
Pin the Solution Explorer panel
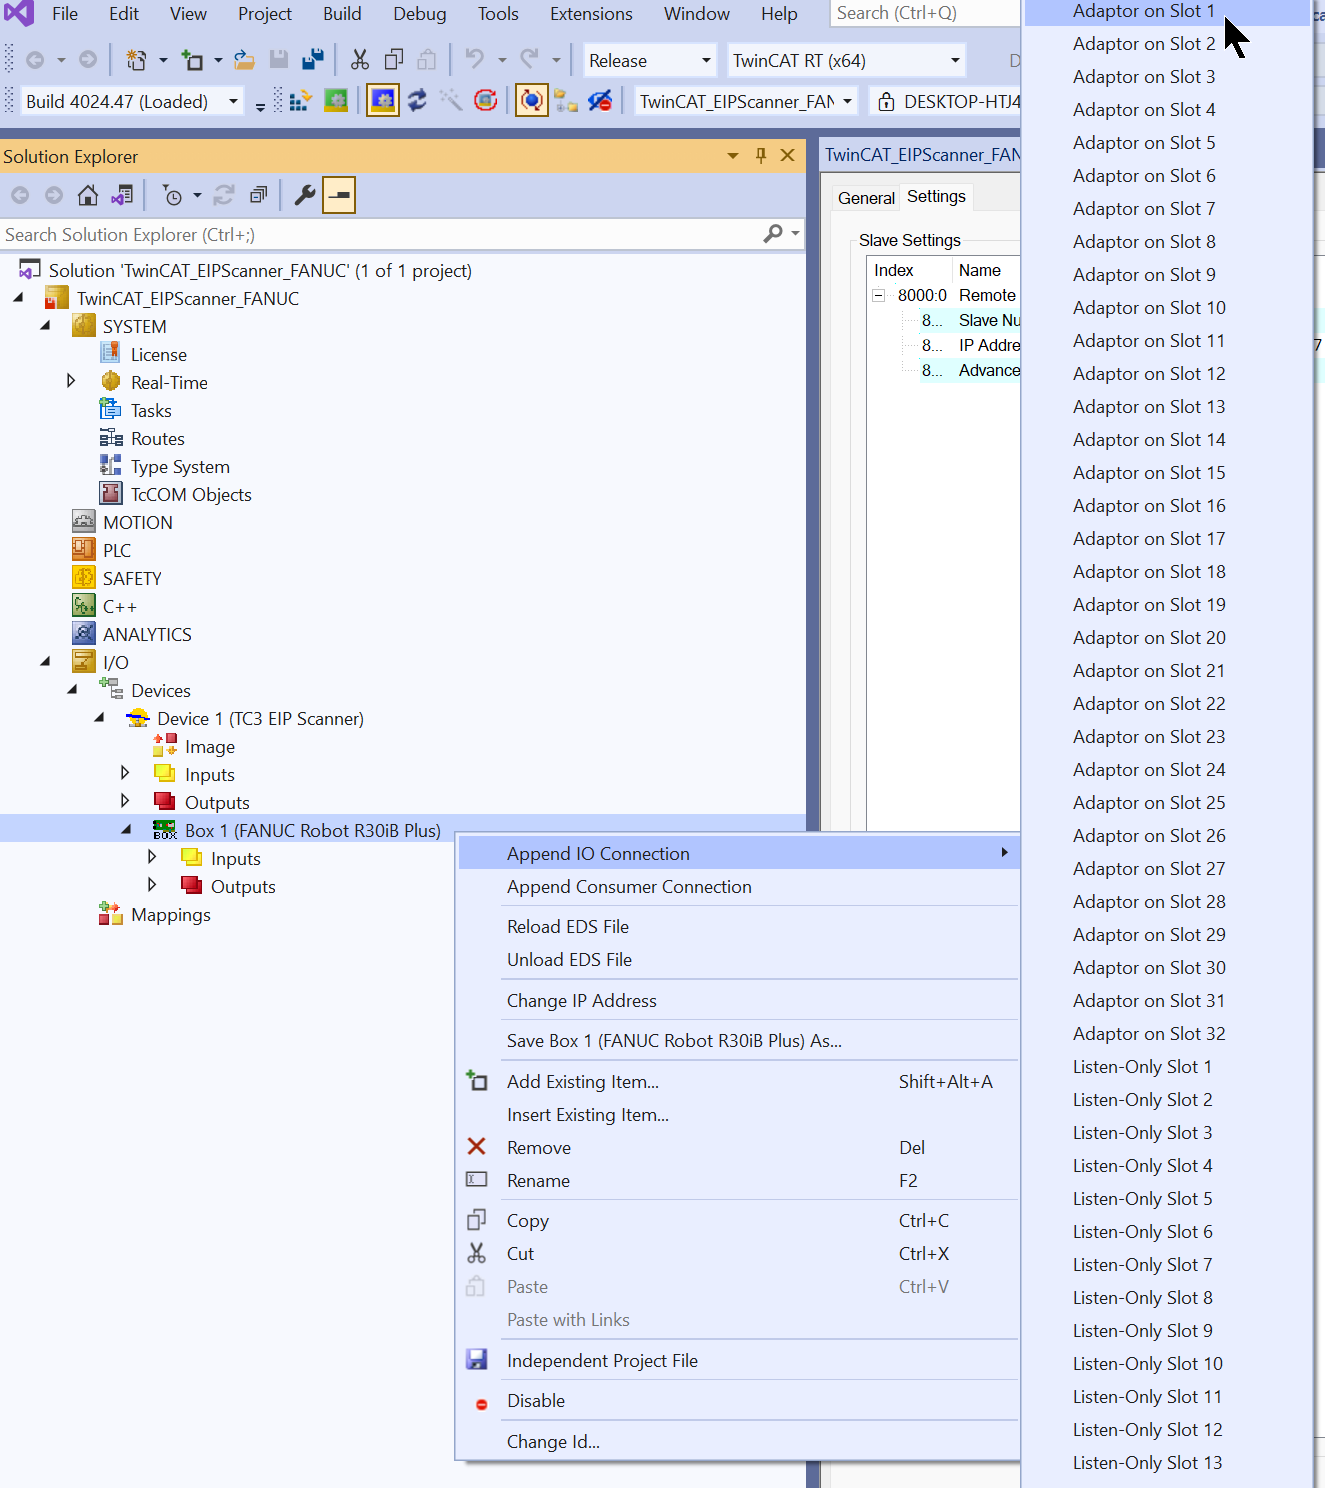click(x=761, y=155)
